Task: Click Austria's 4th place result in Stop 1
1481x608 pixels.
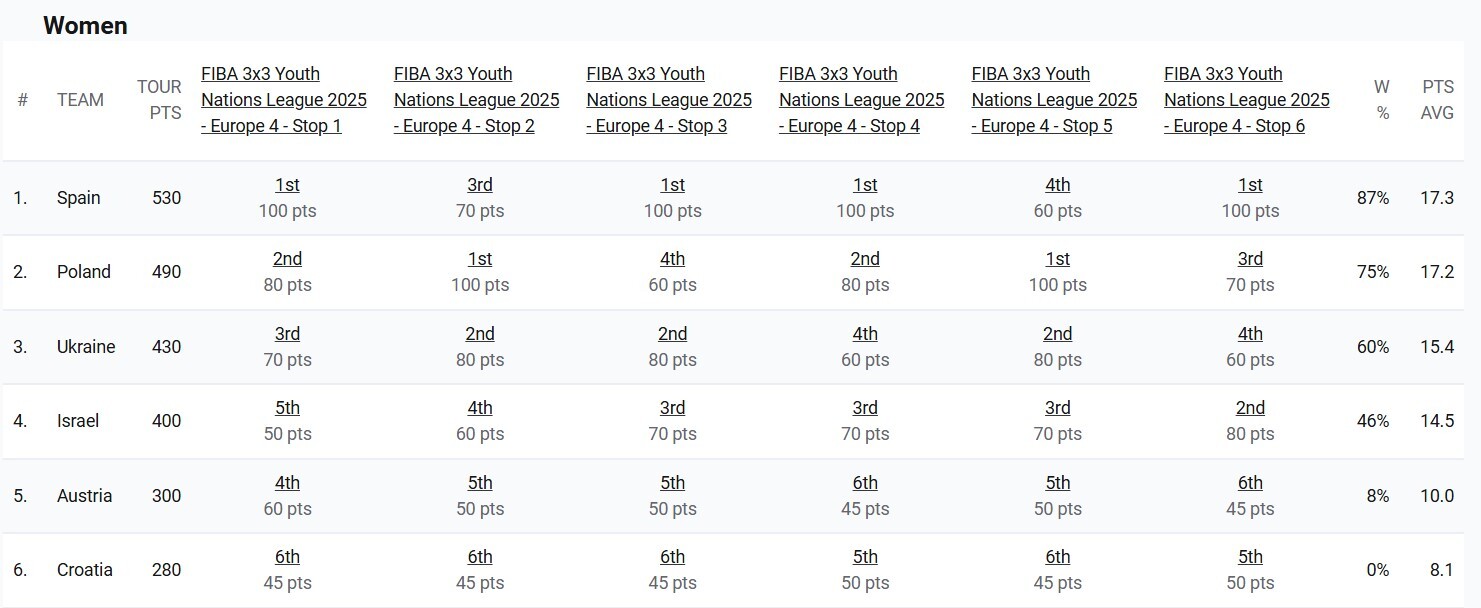Action: pyautogui.click(x=287, y=483)
